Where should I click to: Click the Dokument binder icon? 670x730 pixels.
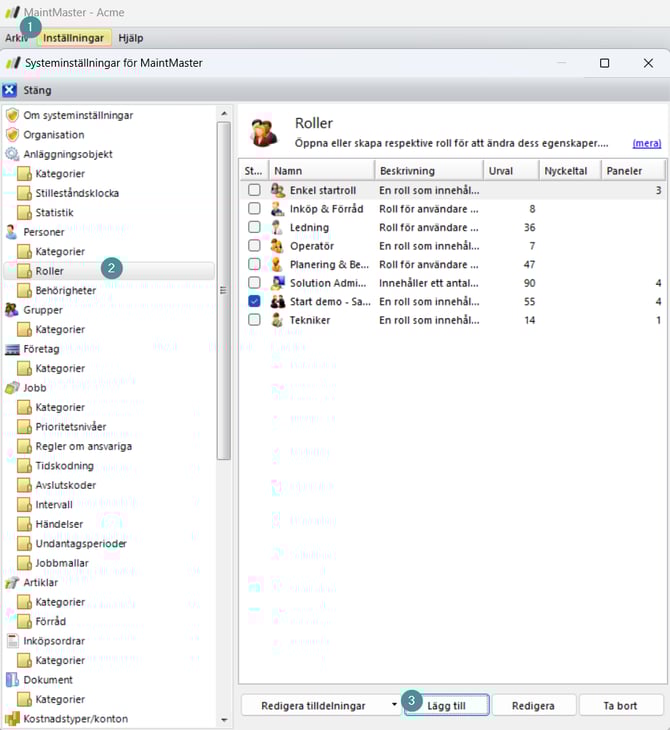13,680
